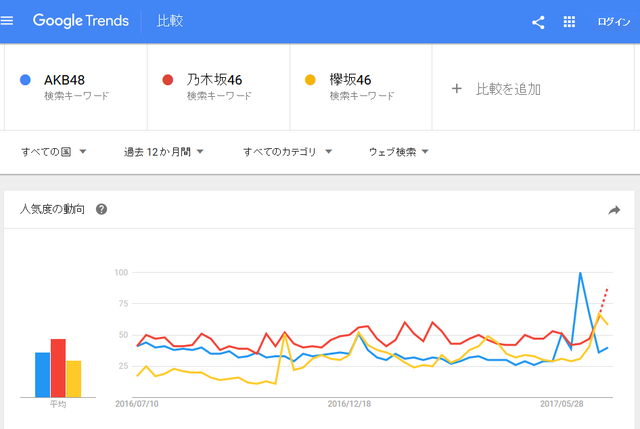Click the blue AKB48 color dot
Viewport: 640px width, 429px height.
(x=25, y=80)
